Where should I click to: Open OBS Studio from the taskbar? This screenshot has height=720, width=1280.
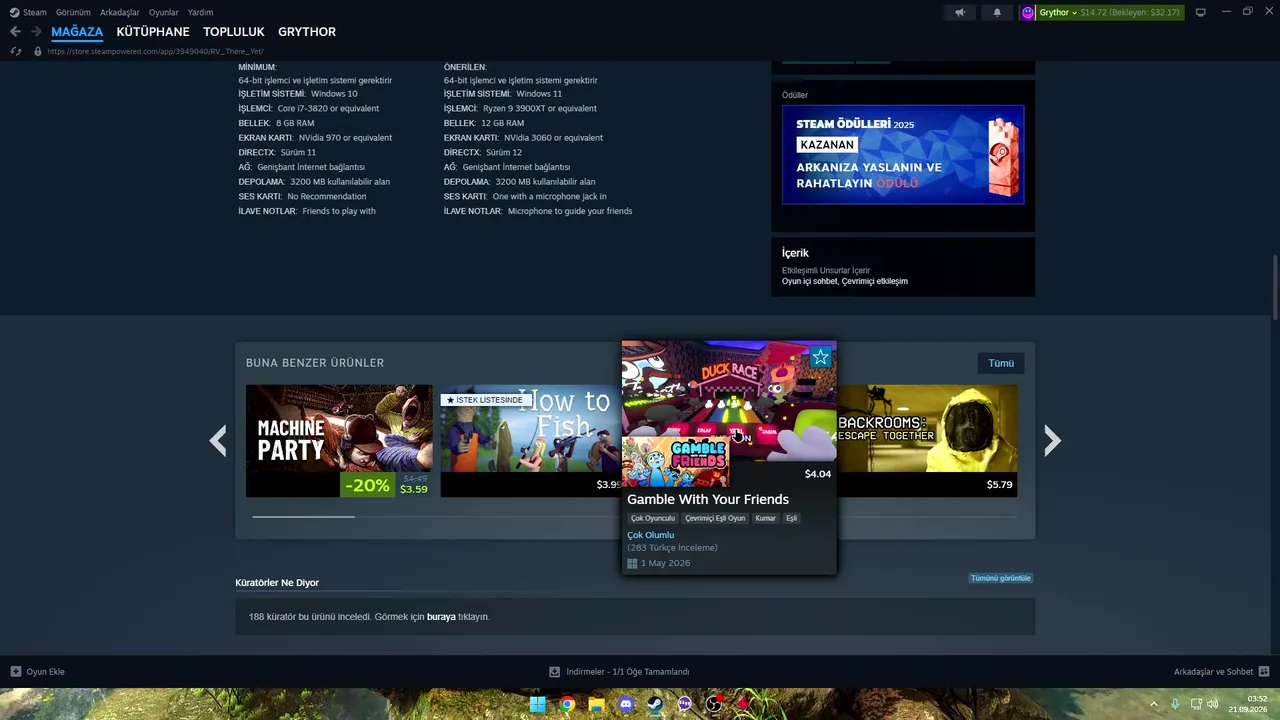tap(714, 704)
